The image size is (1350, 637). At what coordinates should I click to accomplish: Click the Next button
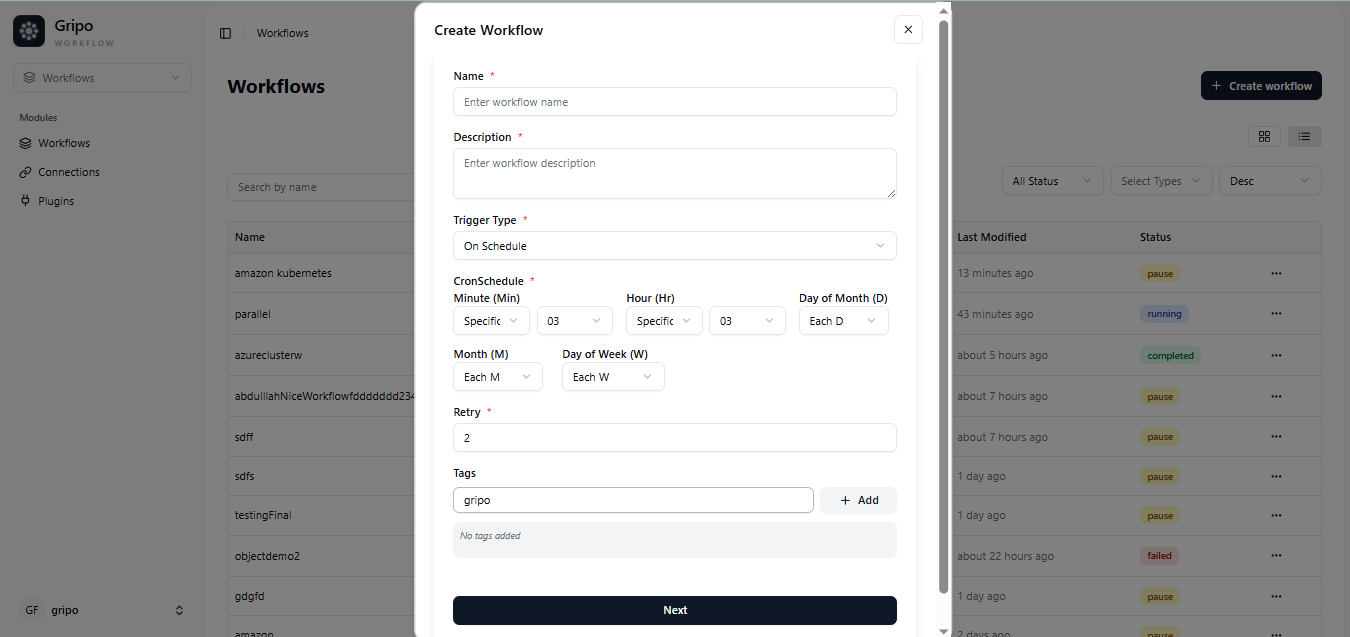[x=674, y=610]
